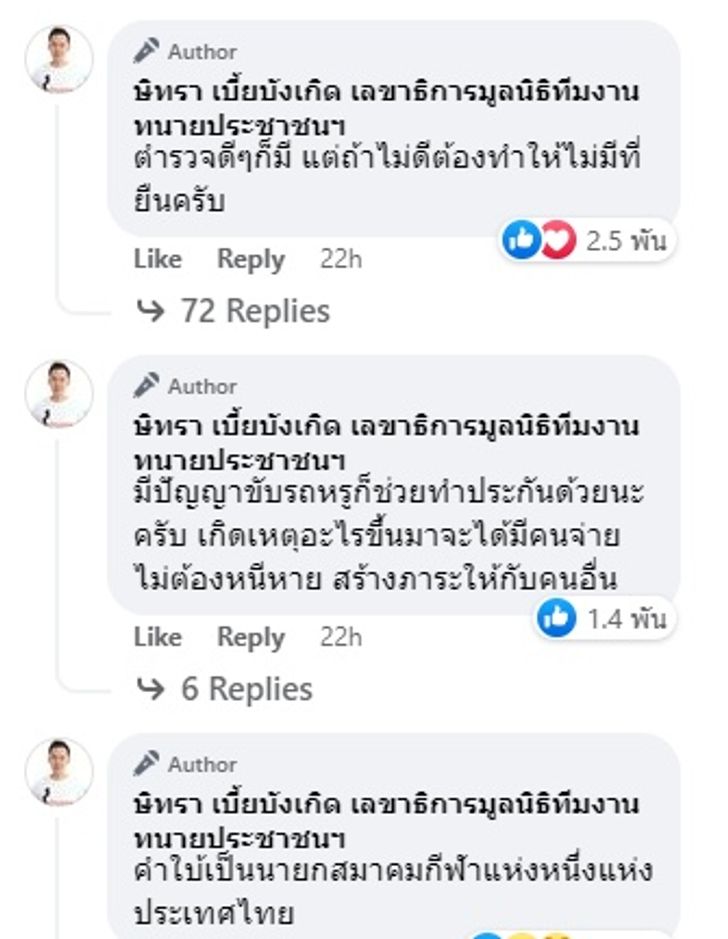Click the reply arrow icon beside 72 Replies
Image resolution: width=728 pixels, height=939 pixels.
point(150,311)
